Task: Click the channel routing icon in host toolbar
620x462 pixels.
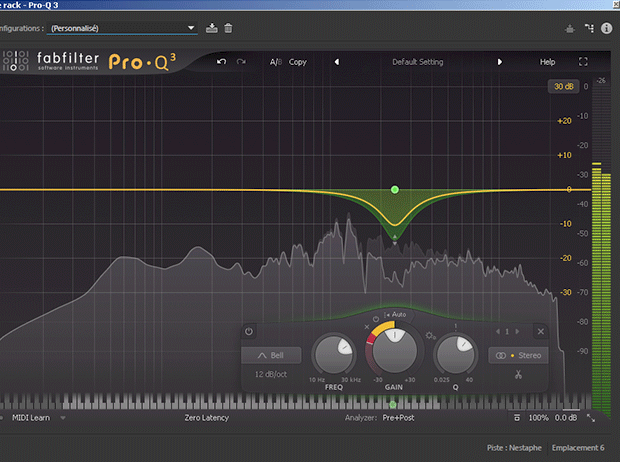Action: 589,28
